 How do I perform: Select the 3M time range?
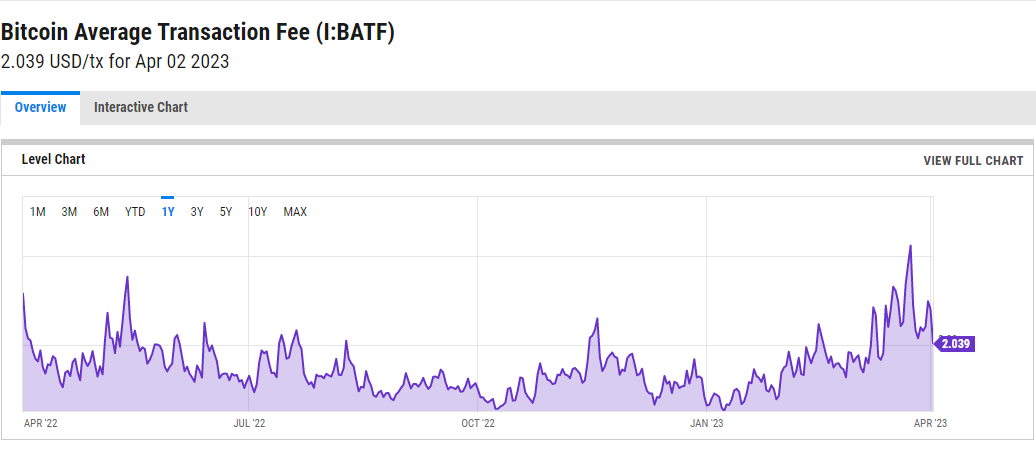coord(69,212)
